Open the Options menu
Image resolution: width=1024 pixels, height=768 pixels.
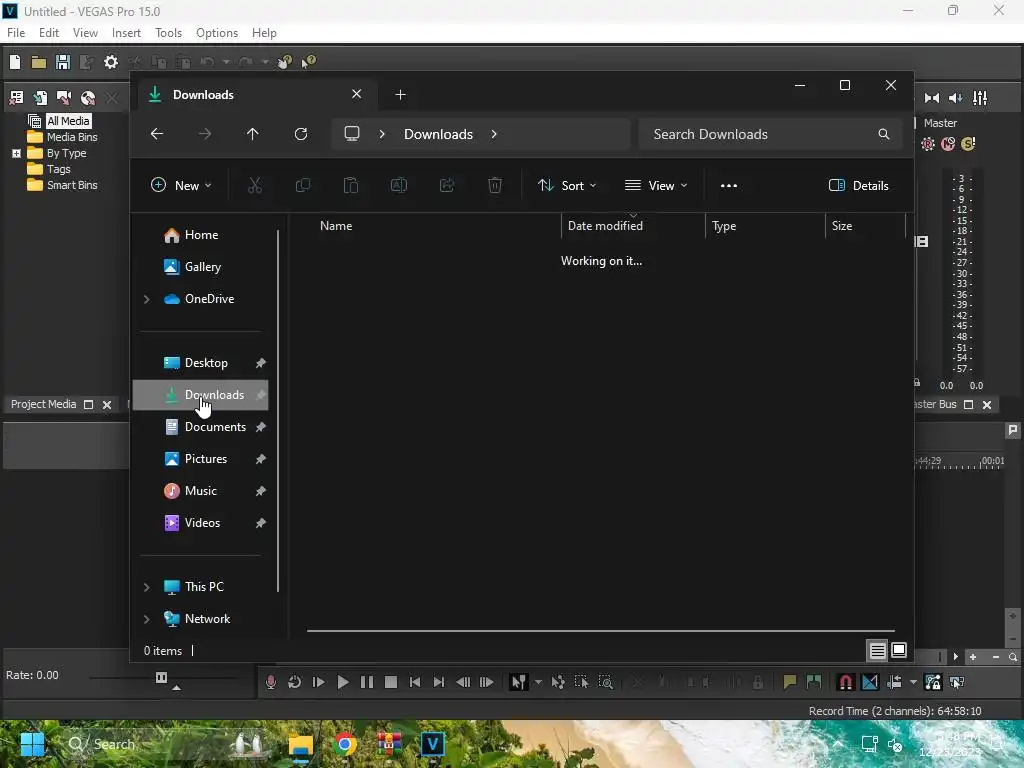[217, 33]
